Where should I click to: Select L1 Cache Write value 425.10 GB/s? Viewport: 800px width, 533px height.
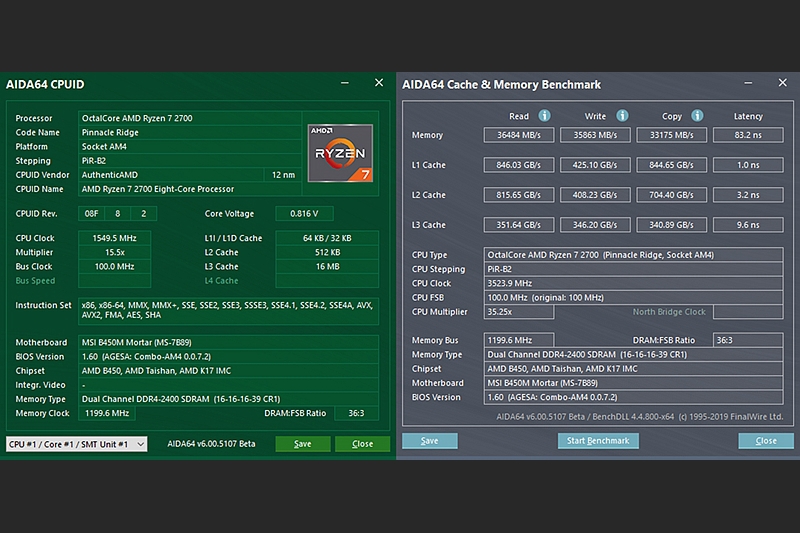(x=595, y=165)
